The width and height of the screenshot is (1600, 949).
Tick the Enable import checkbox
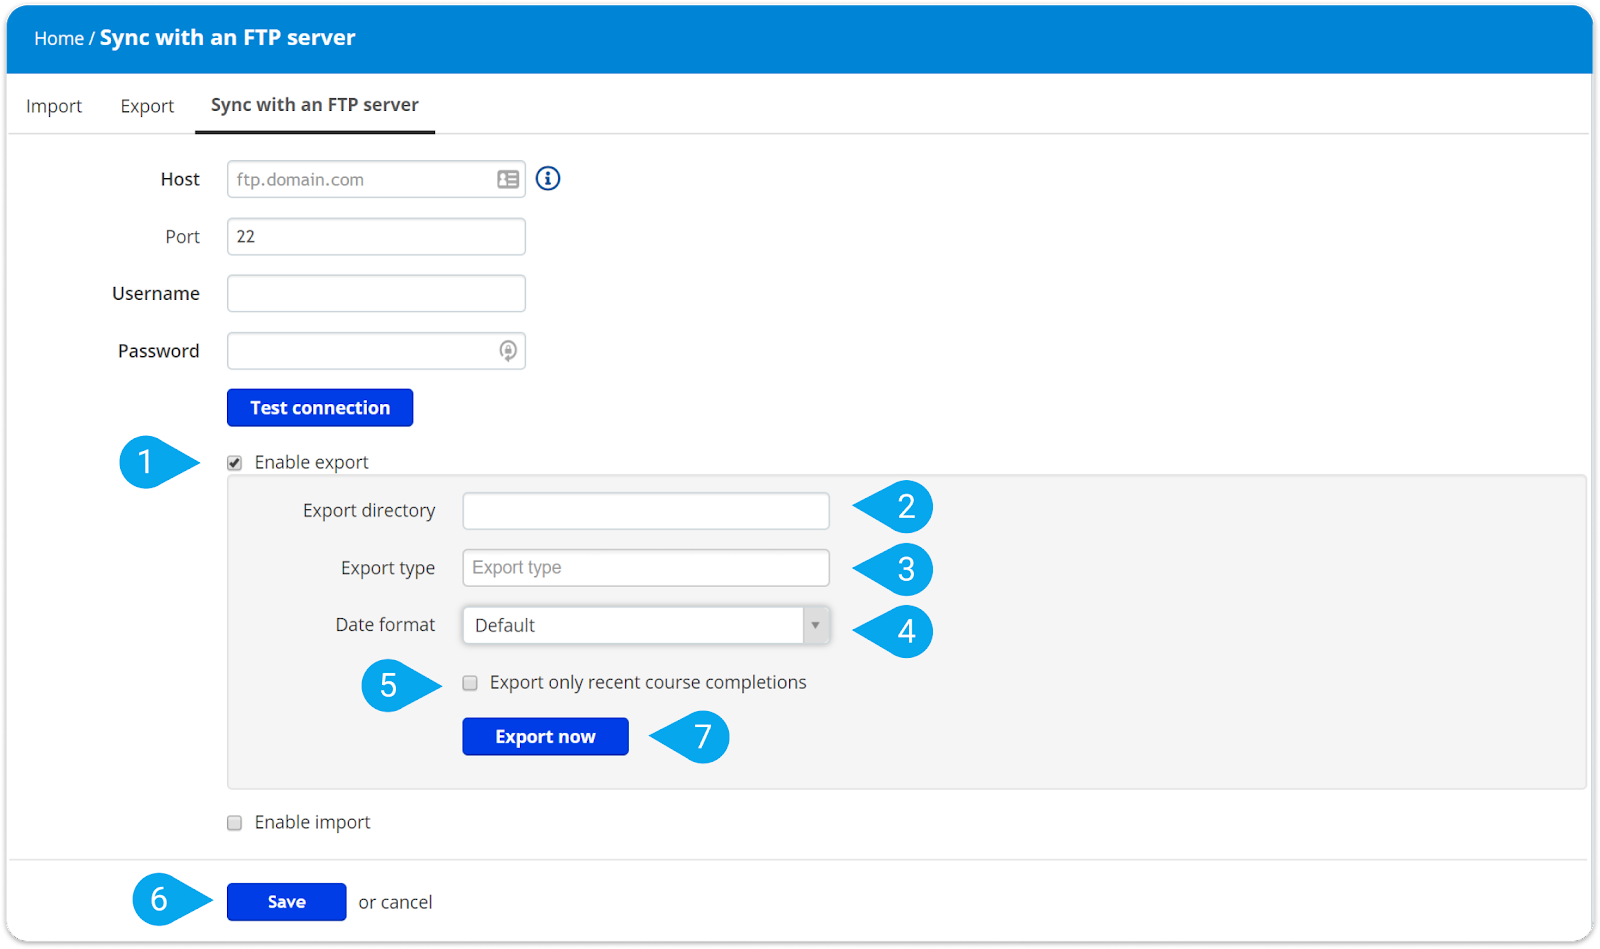pos(235,823)
